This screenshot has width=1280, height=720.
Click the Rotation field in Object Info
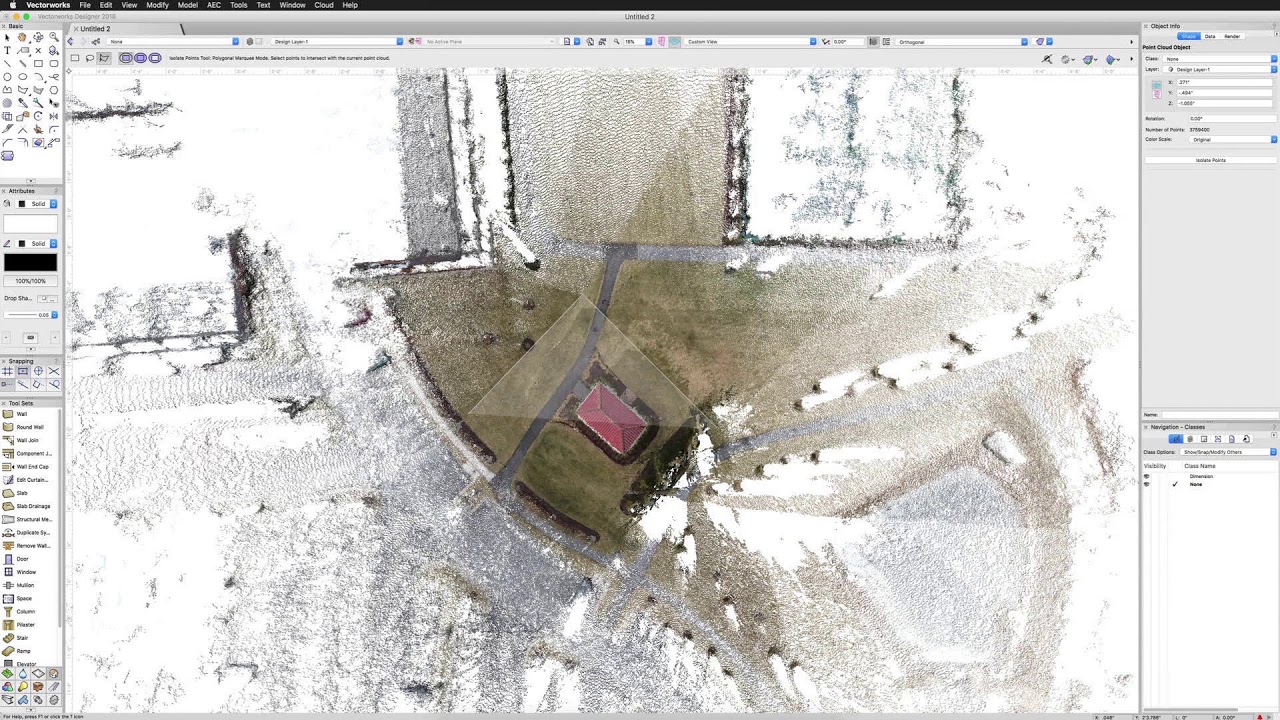click(x=1232, y=118)
